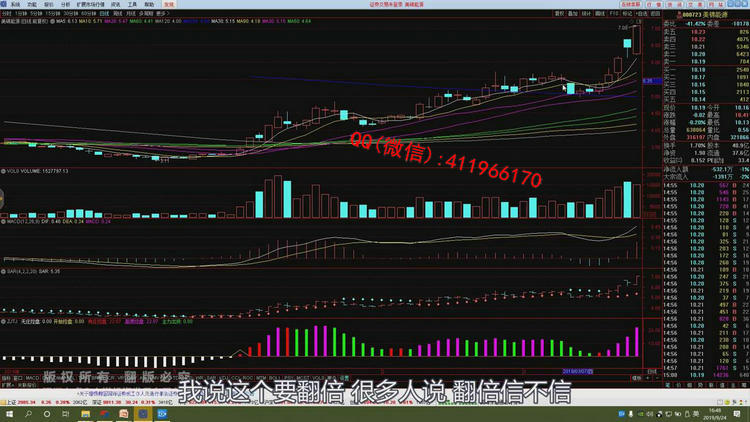Open the F10 company info
Screen dimensions: 750x422
point(614,14)
